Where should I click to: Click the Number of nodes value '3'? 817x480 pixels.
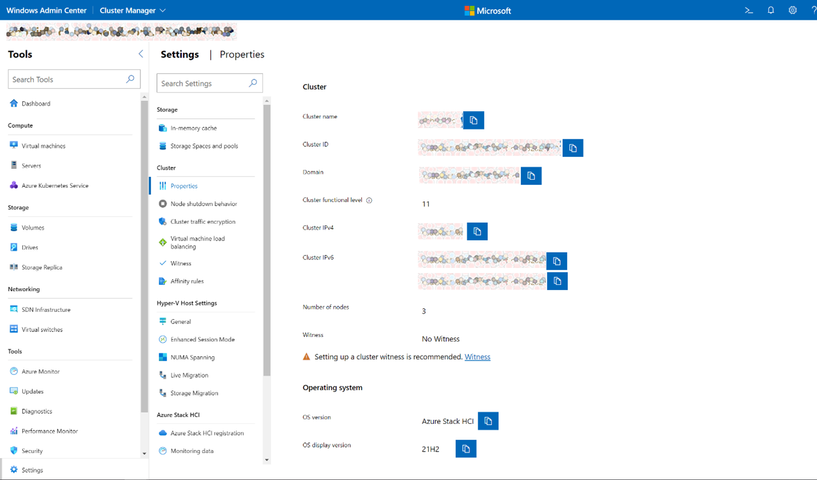point(424,311)
